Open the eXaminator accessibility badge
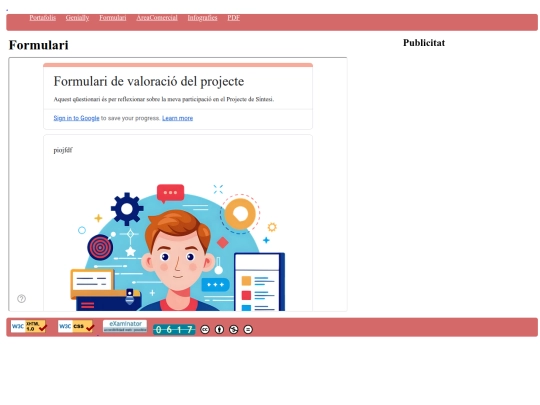540x405 pixels. [x=125, y=326]
